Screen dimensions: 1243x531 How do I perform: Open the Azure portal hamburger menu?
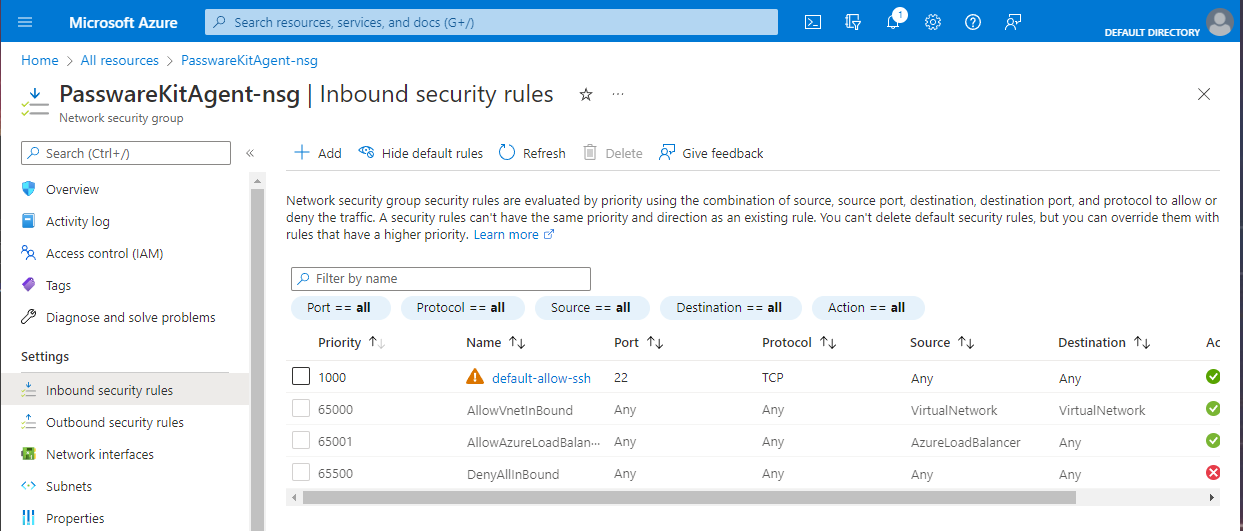click(x=25, y=22)
